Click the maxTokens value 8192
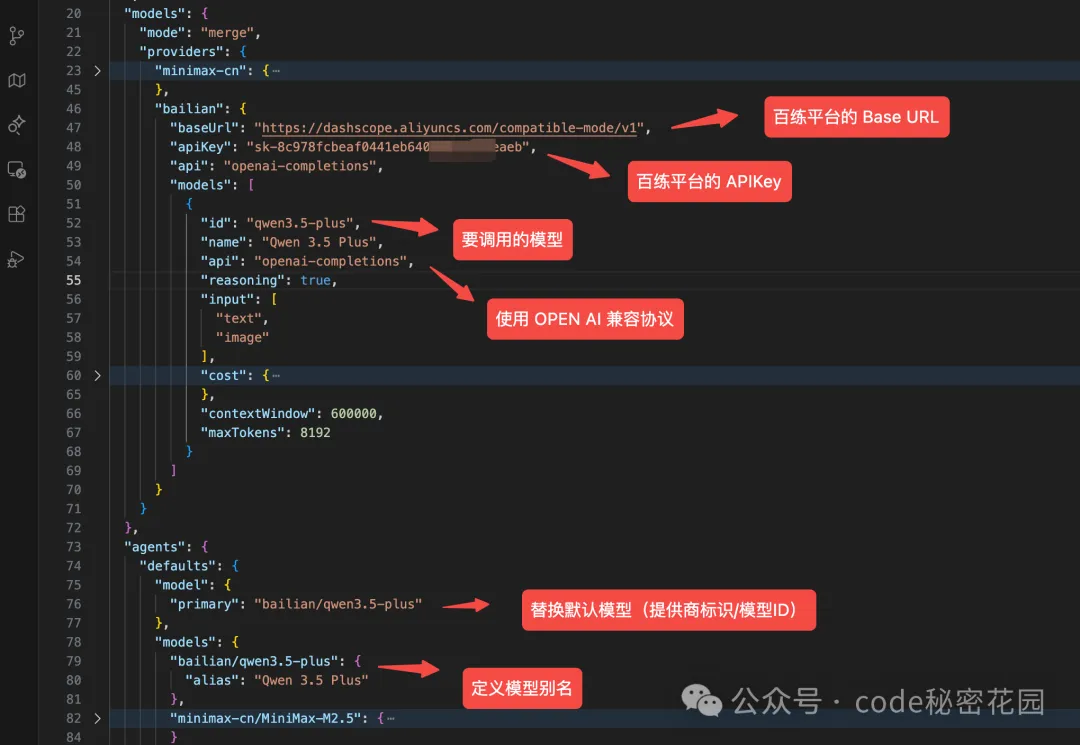The height and width of the screenshot is (745, 1080). tap(315, 432)
